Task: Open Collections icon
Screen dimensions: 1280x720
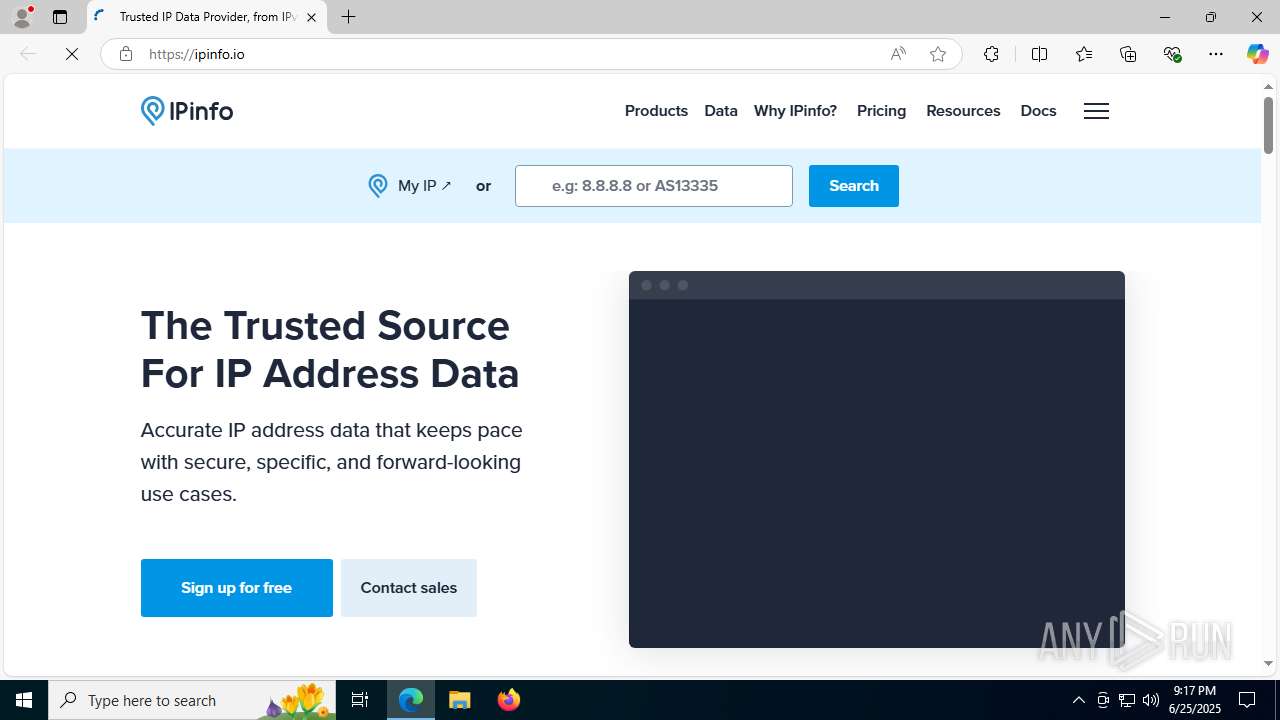Action: pos(1128,54)
